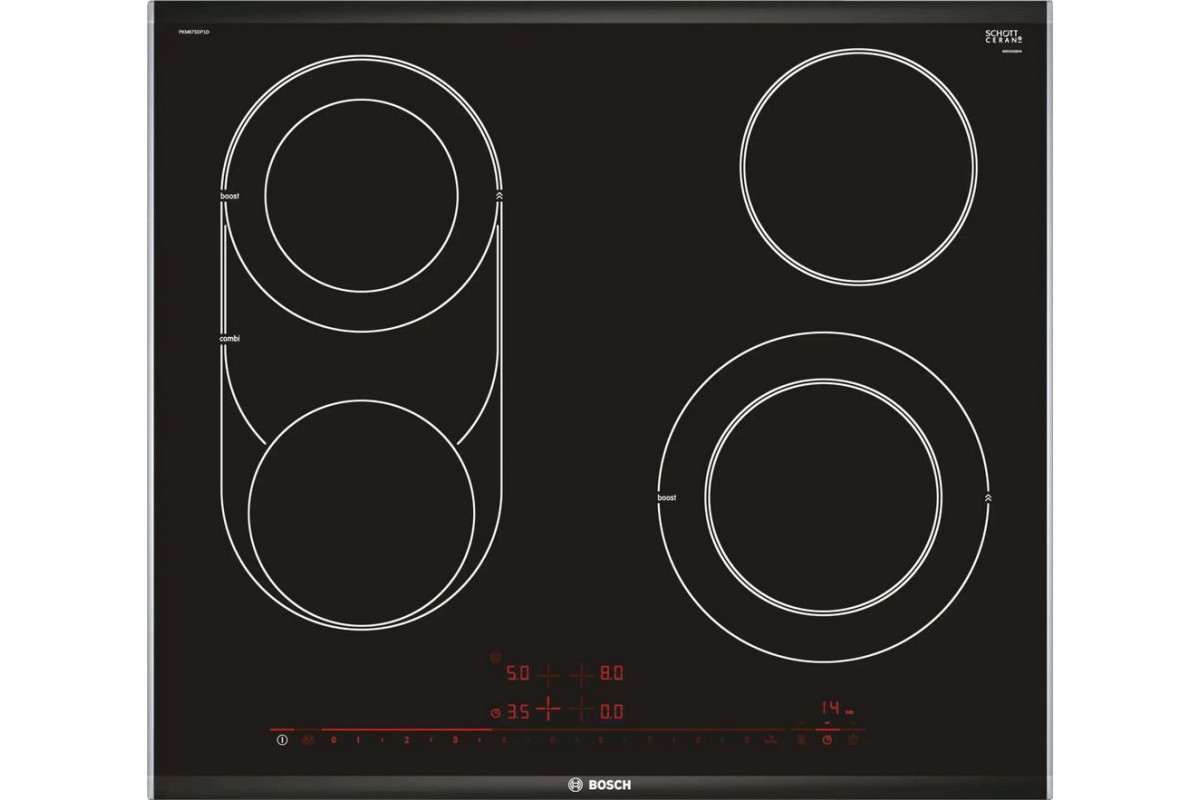
Task: Tap the BOSCH logo at bottom
Action: coord(600,784)
